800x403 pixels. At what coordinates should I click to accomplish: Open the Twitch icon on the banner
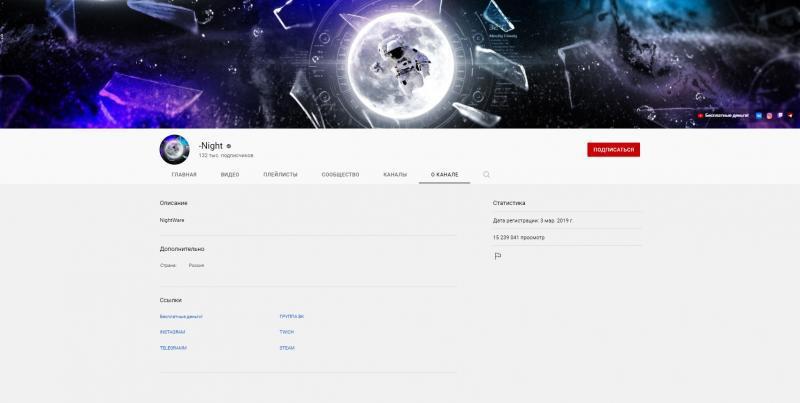pos(780,115)
